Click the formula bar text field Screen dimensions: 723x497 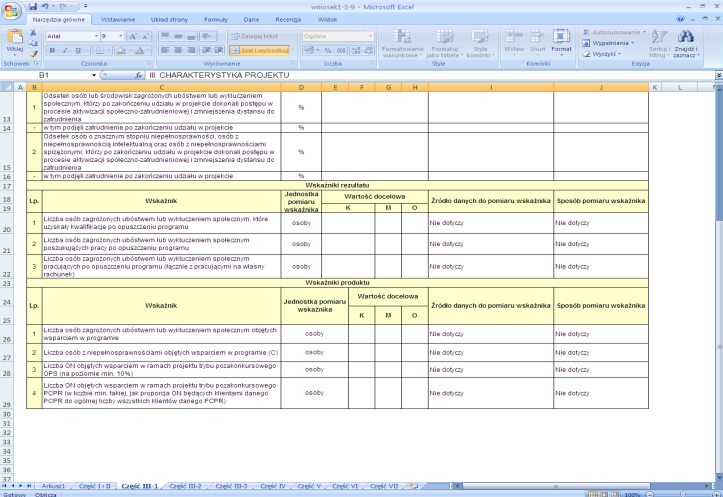(430, 75)
